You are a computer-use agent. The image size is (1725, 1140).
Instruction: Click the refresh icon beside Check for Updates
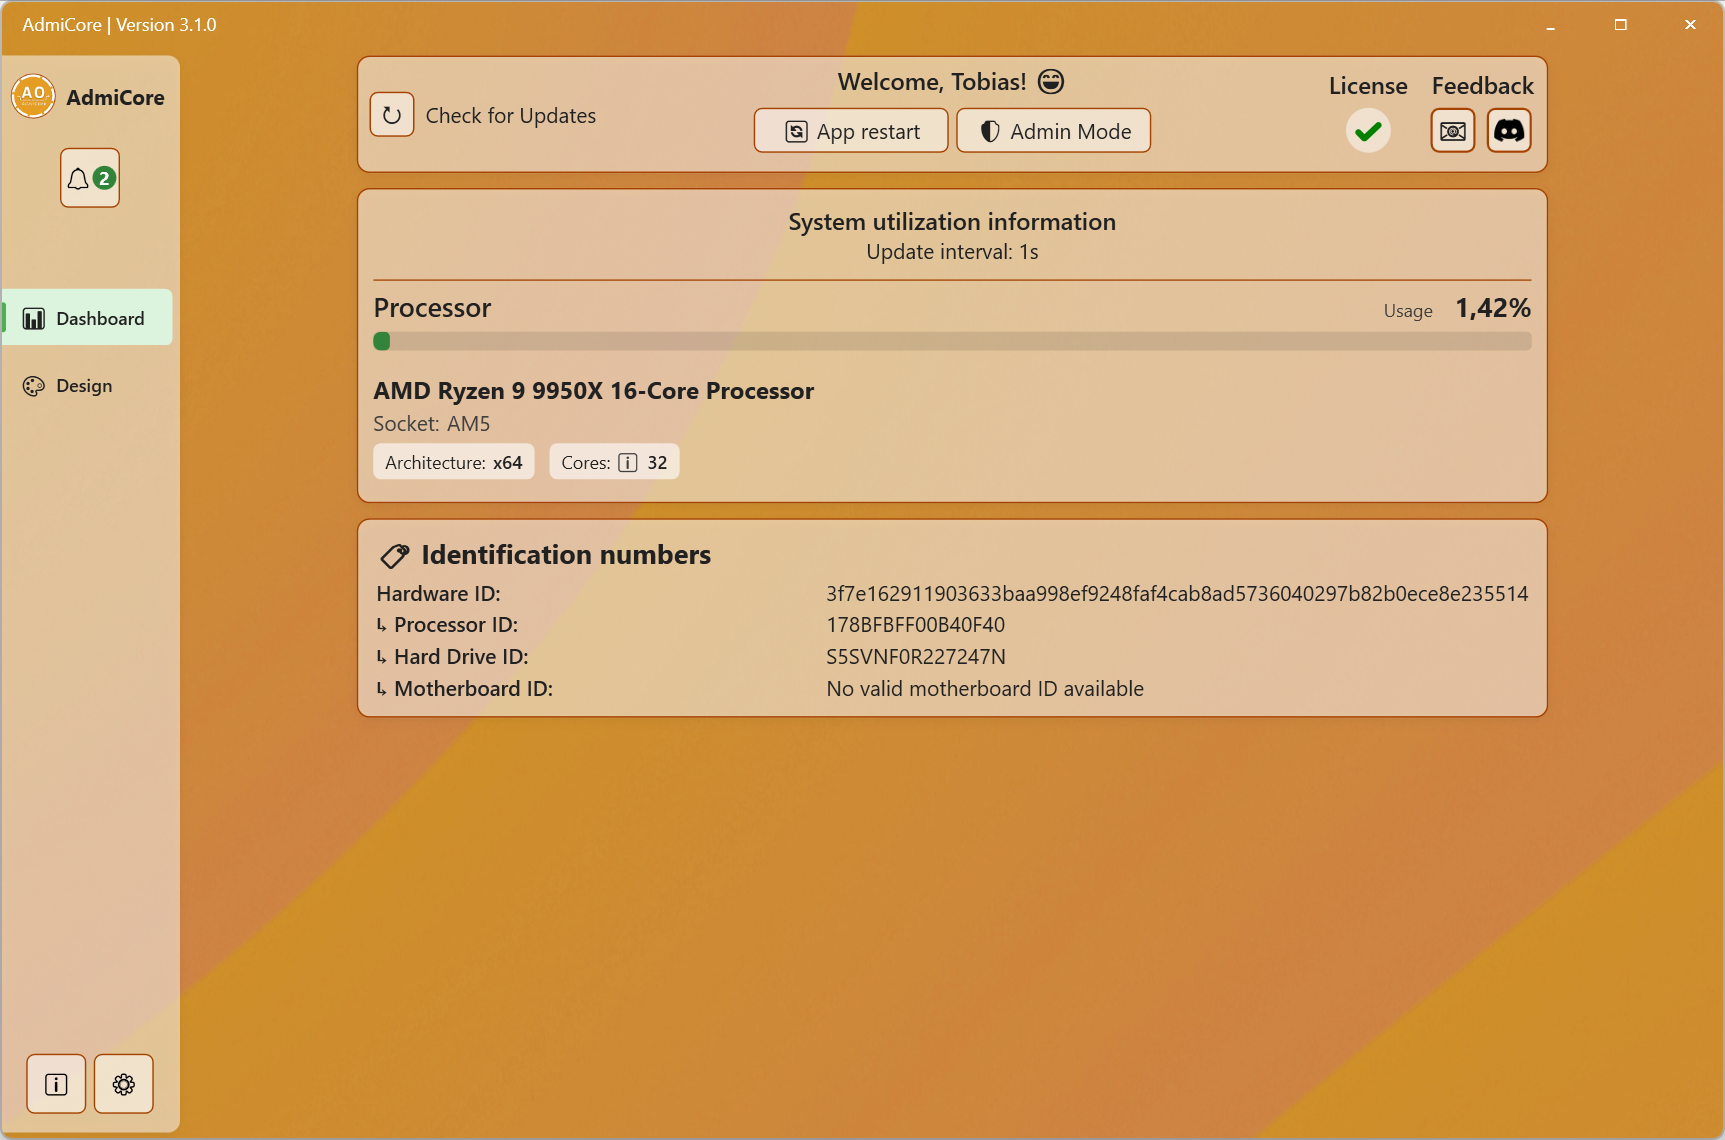tap(392, 114)
